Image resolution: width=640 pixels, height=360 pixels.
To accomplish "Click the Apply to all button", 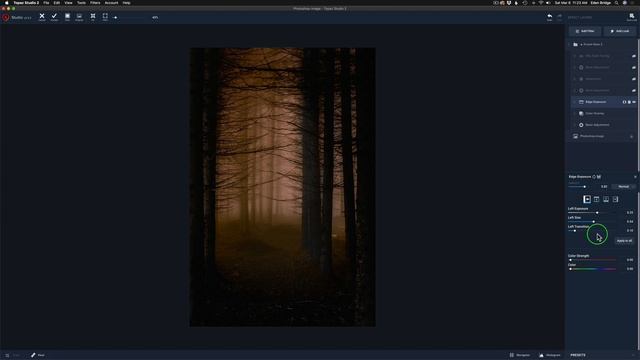I will point(624,241).
